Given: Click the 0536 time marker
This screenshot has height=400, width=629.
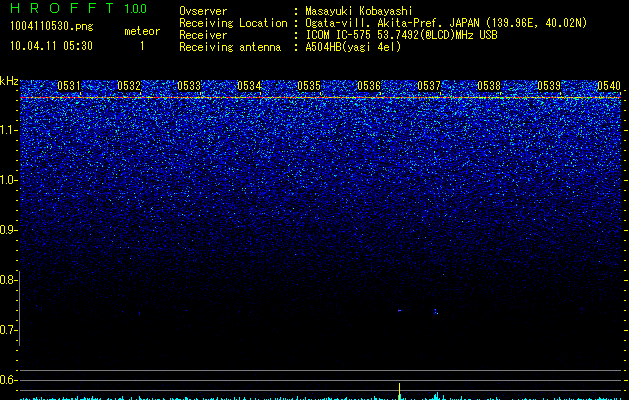Looking at the screenshot, I should [369, 85].
